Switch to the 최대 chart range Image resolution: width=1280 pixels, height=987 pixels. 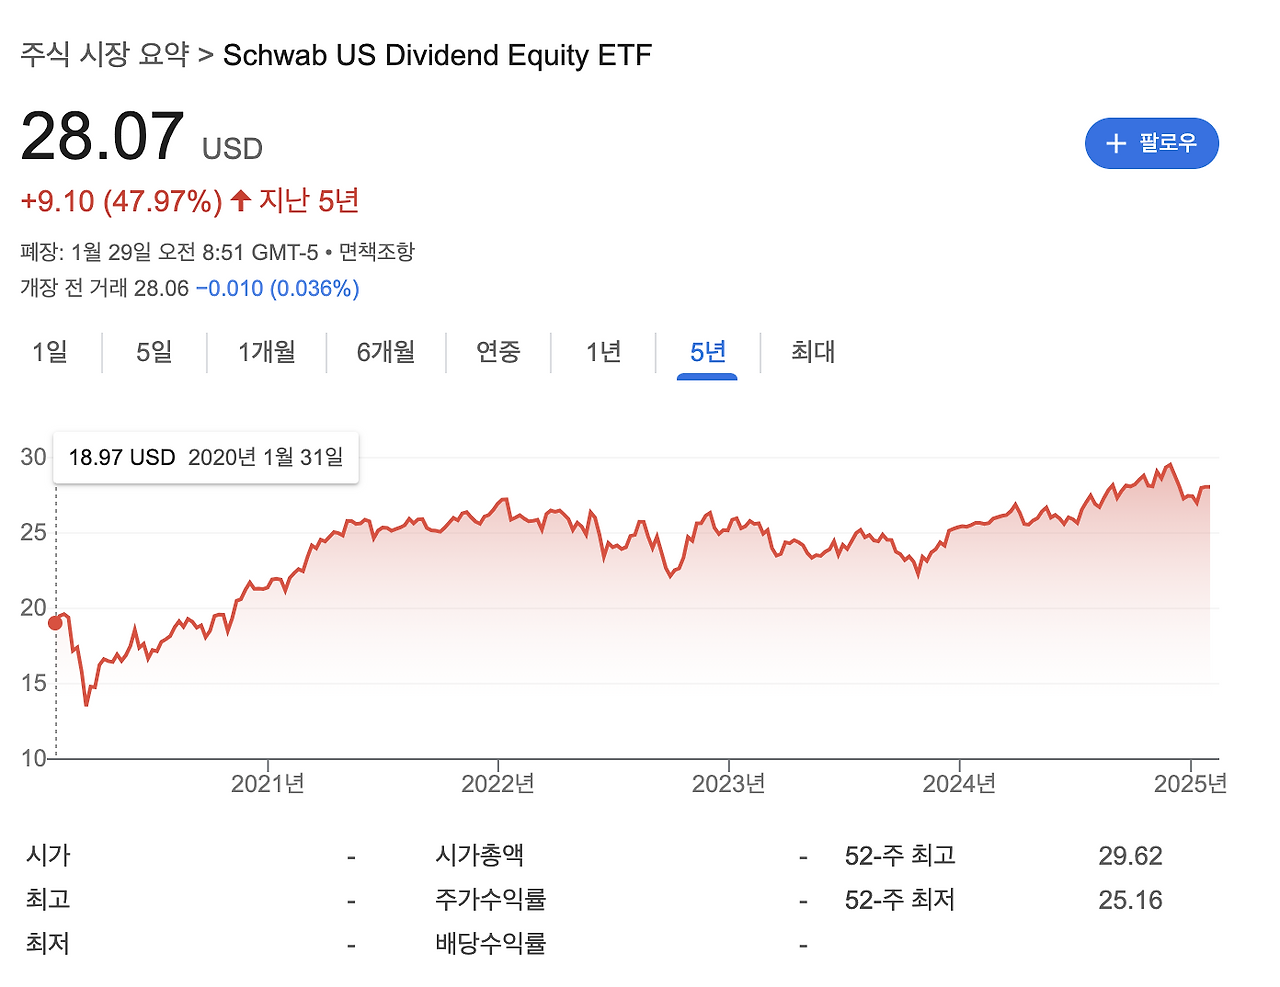[810, 352]
